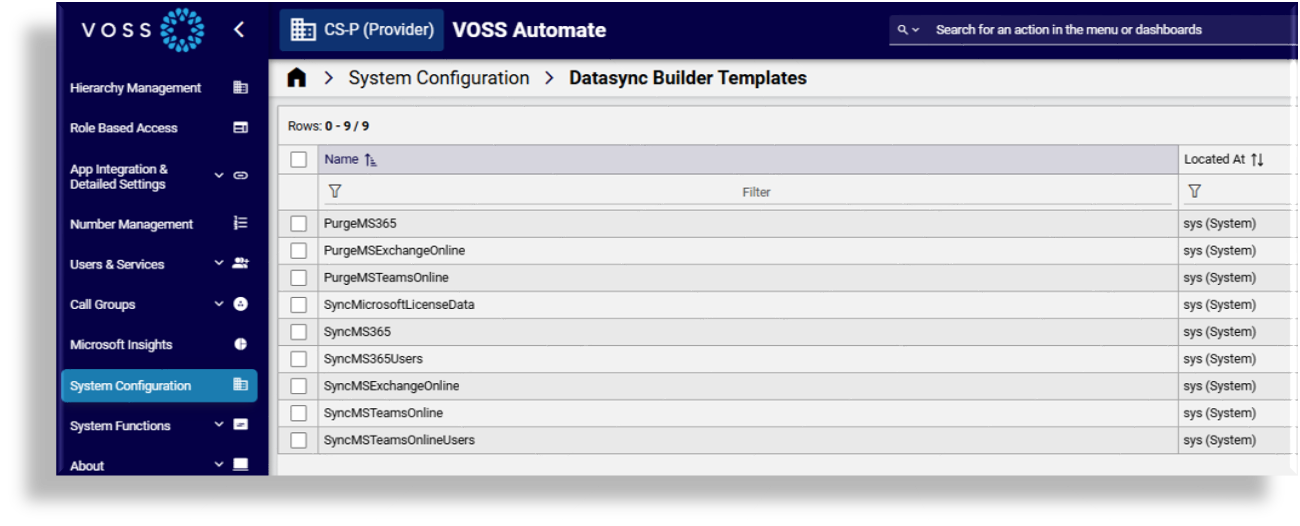Open the SyncMSTeamsOnlineUsers template
This screenshot has width=1300, height=526.
[x=399, y=440]
